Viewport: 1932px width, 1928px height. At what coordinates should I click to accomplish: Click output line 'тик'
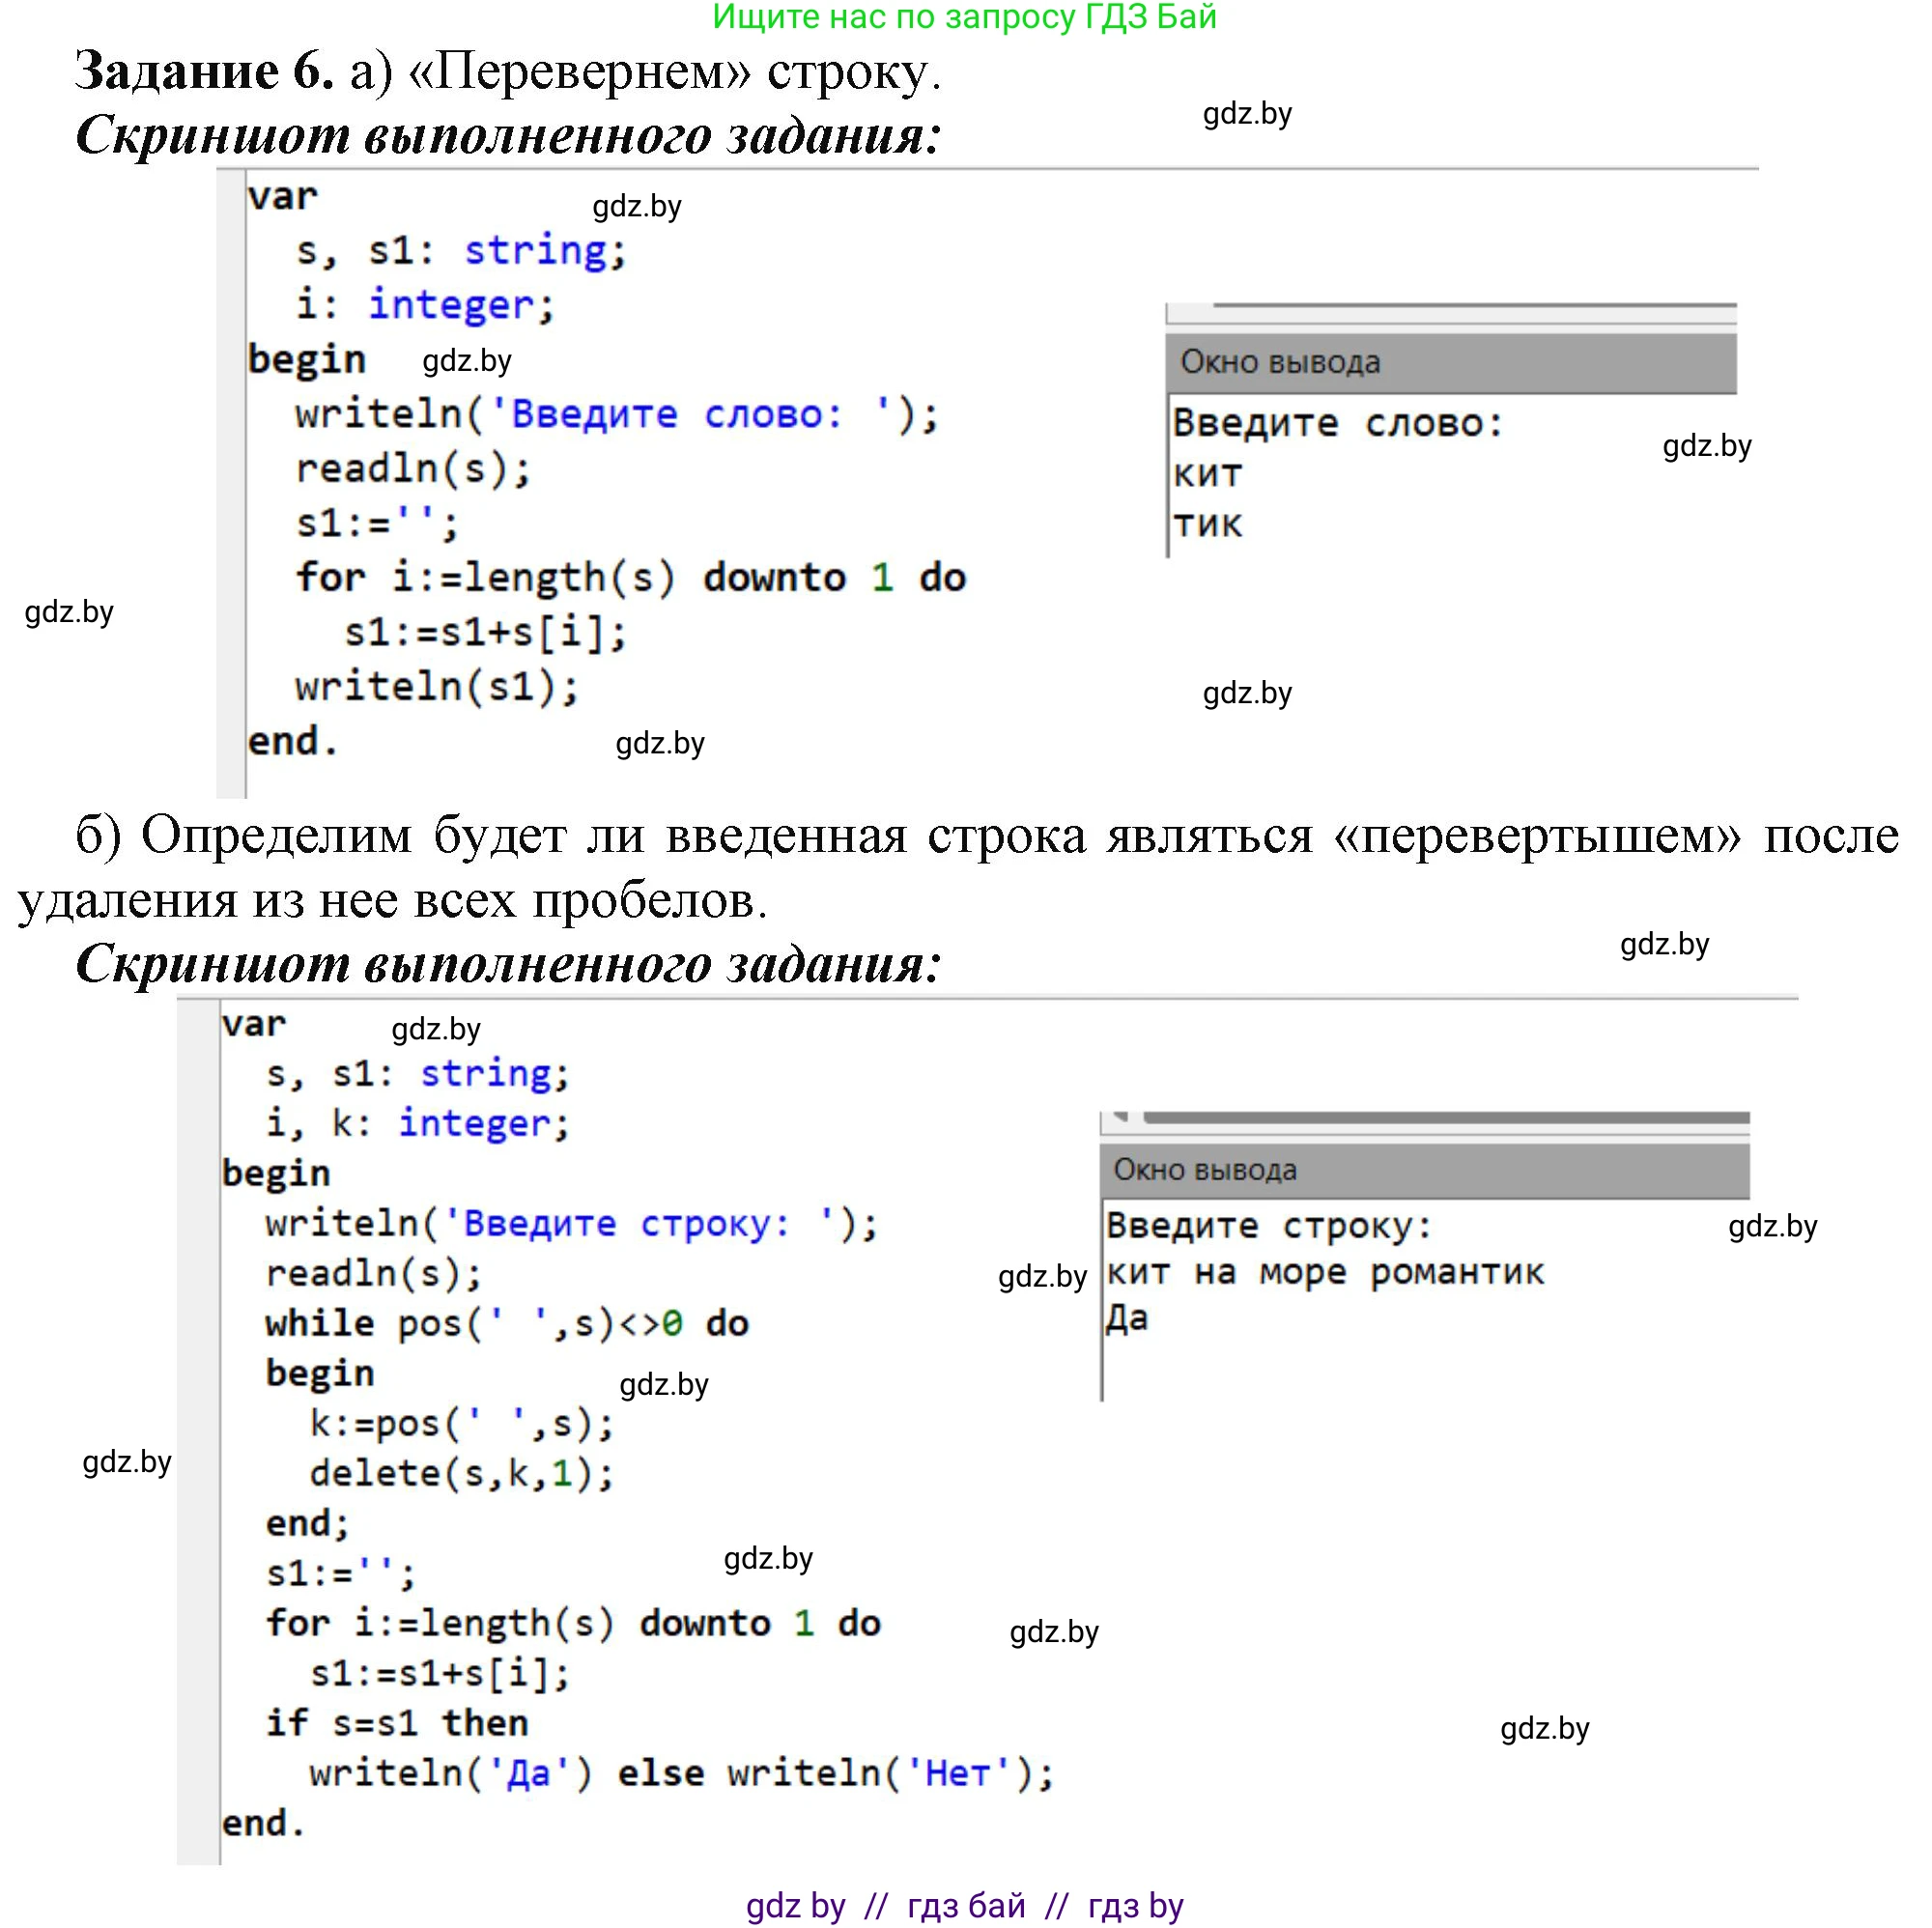1208,524
